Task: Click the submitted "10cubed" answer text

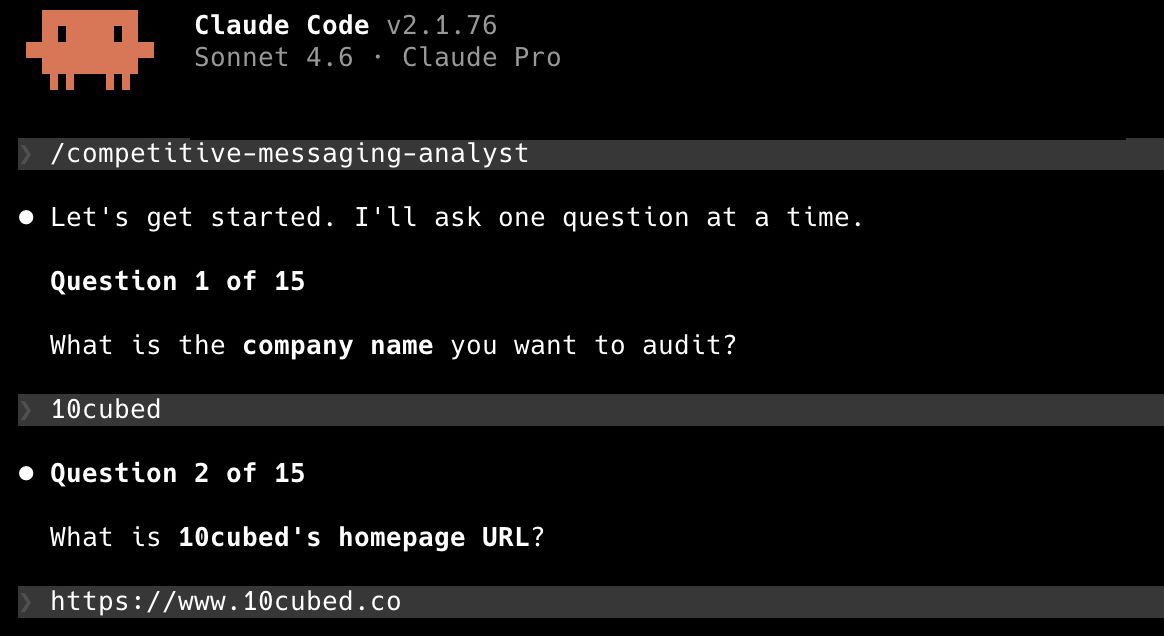Action: (105, 410)
